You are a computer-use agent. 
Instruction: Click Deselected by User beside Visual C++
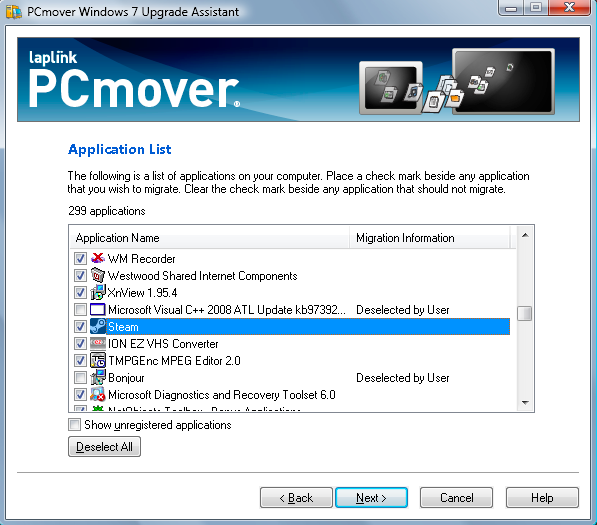click(402, 310)
